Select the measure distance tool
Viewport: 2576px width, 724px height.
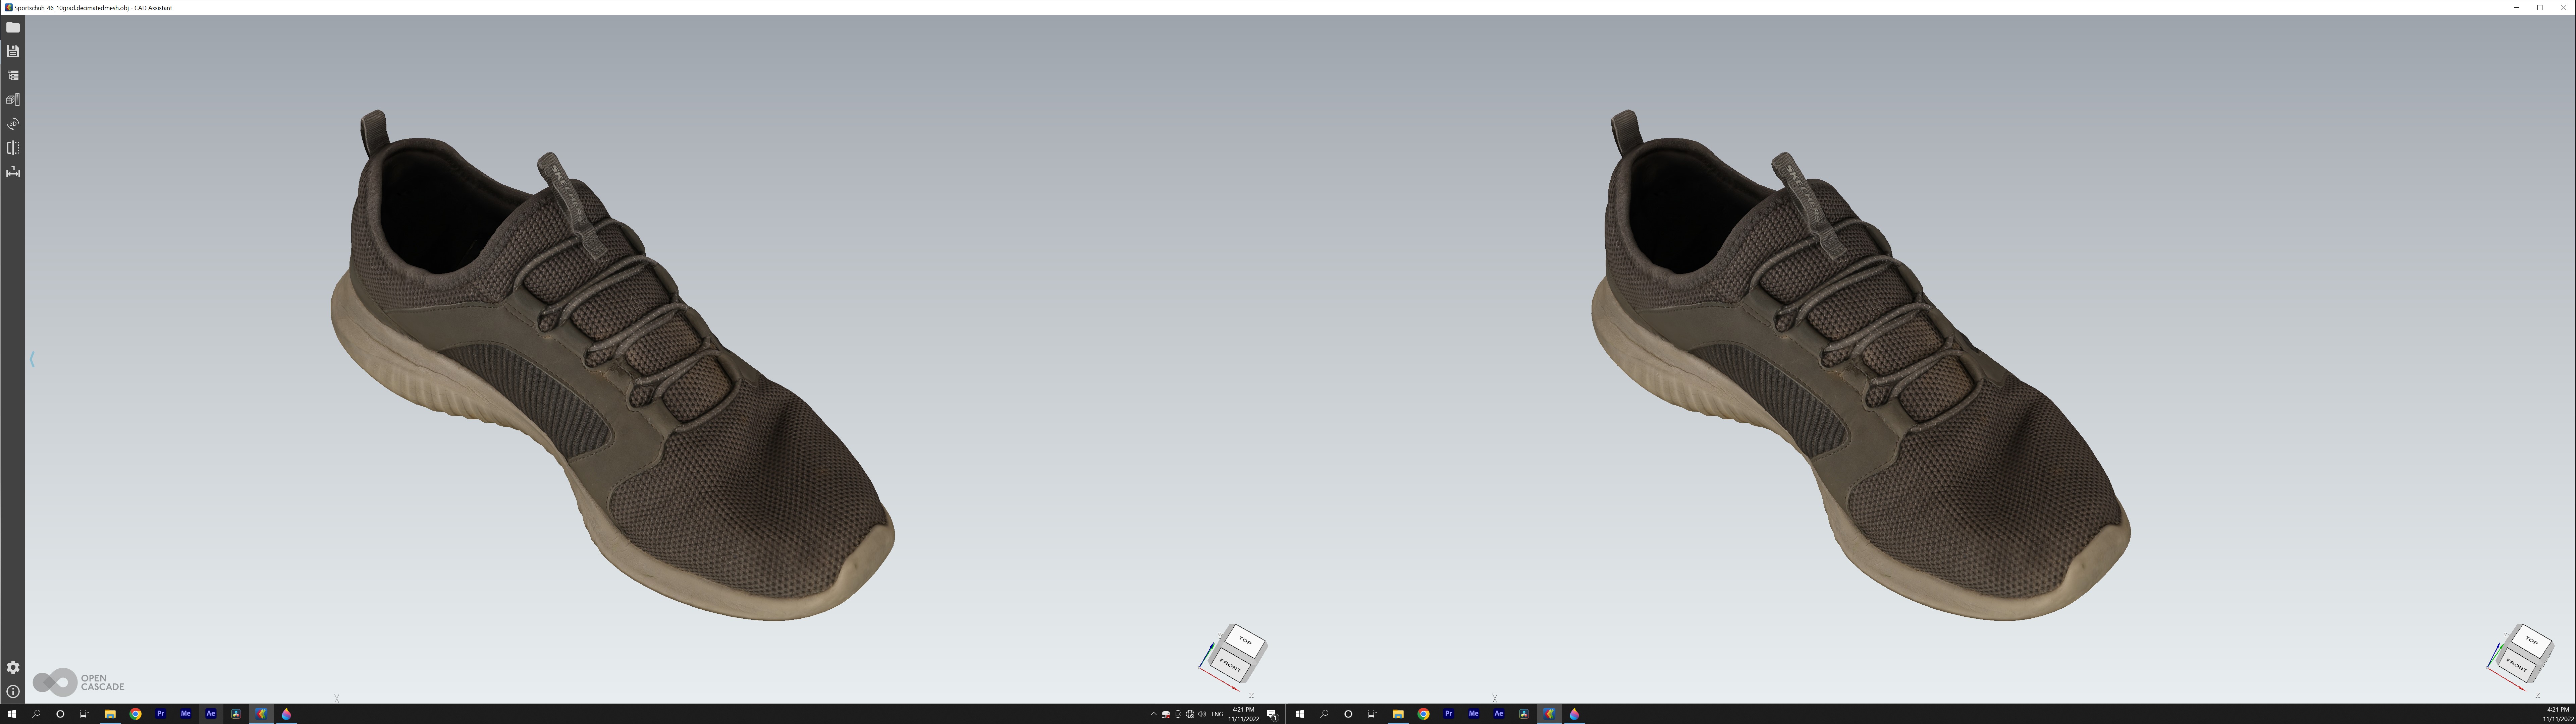tap(13, 172)
